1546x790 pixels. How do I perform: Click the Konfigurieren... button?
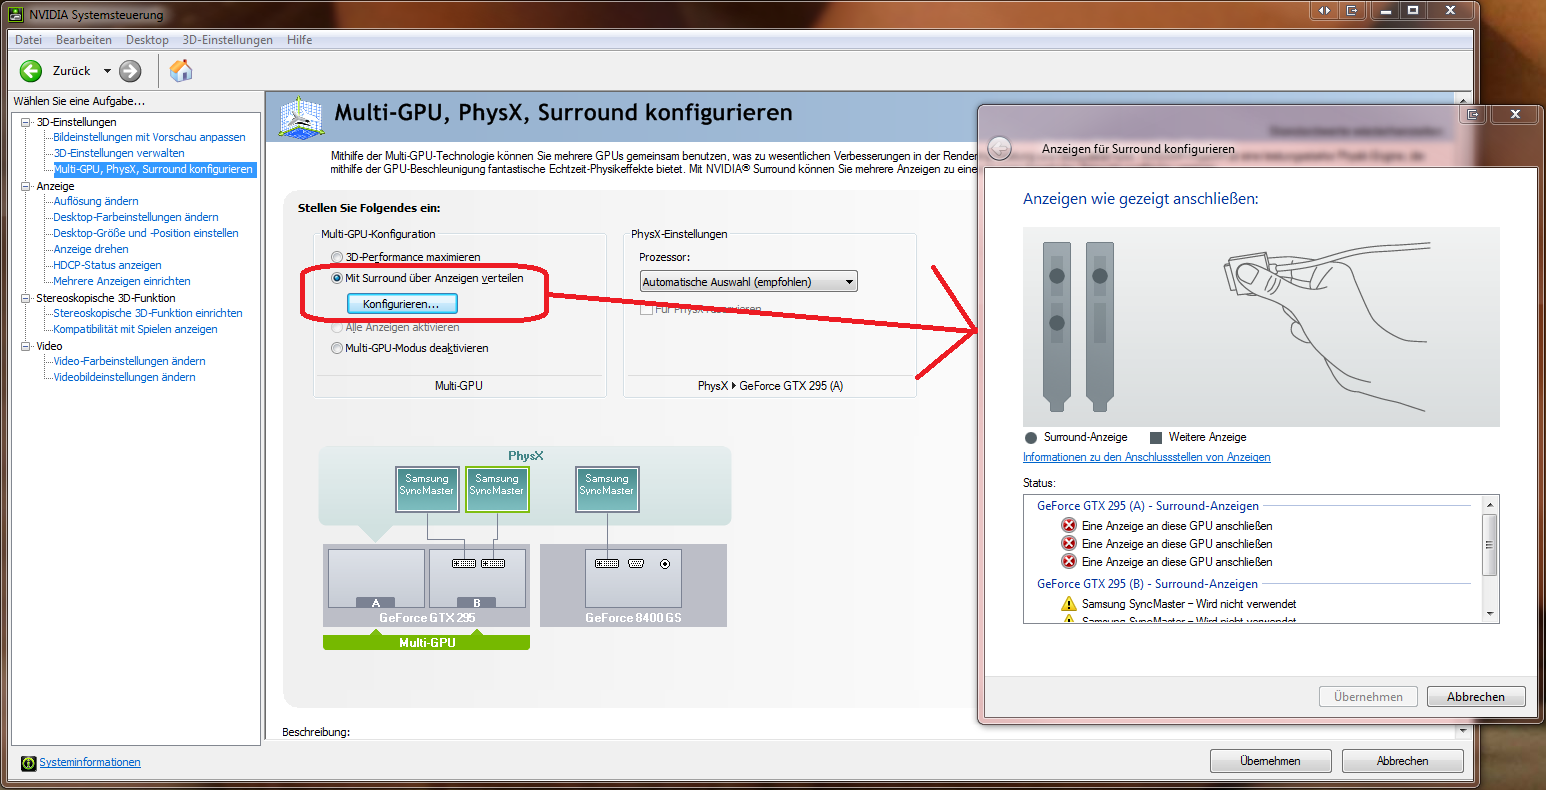pos(401,303)
